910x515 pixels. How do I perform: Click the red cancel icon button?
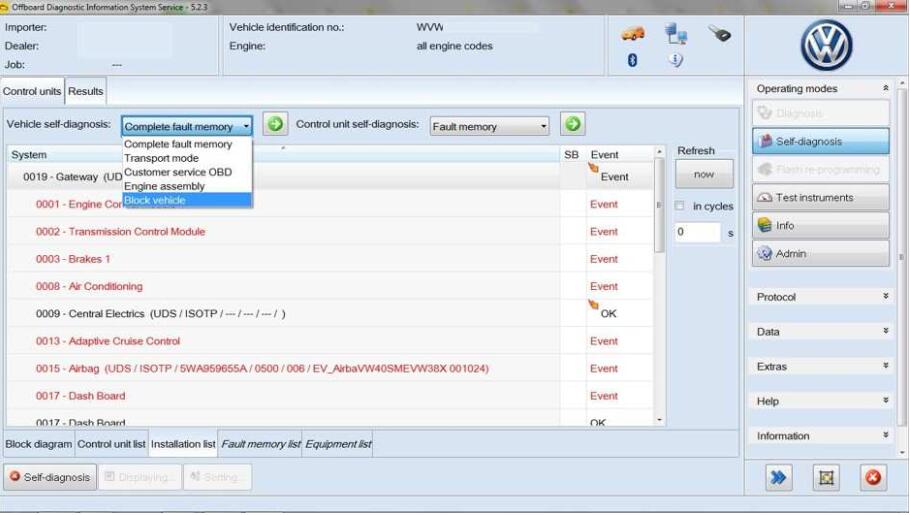coord(873,477)
